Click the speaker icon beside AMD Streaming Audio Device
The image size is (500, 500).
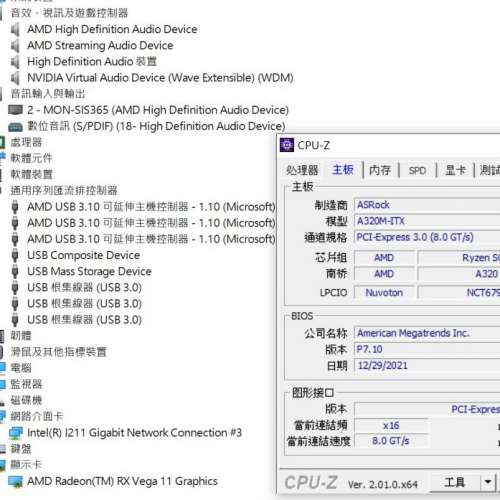[15, 46]
